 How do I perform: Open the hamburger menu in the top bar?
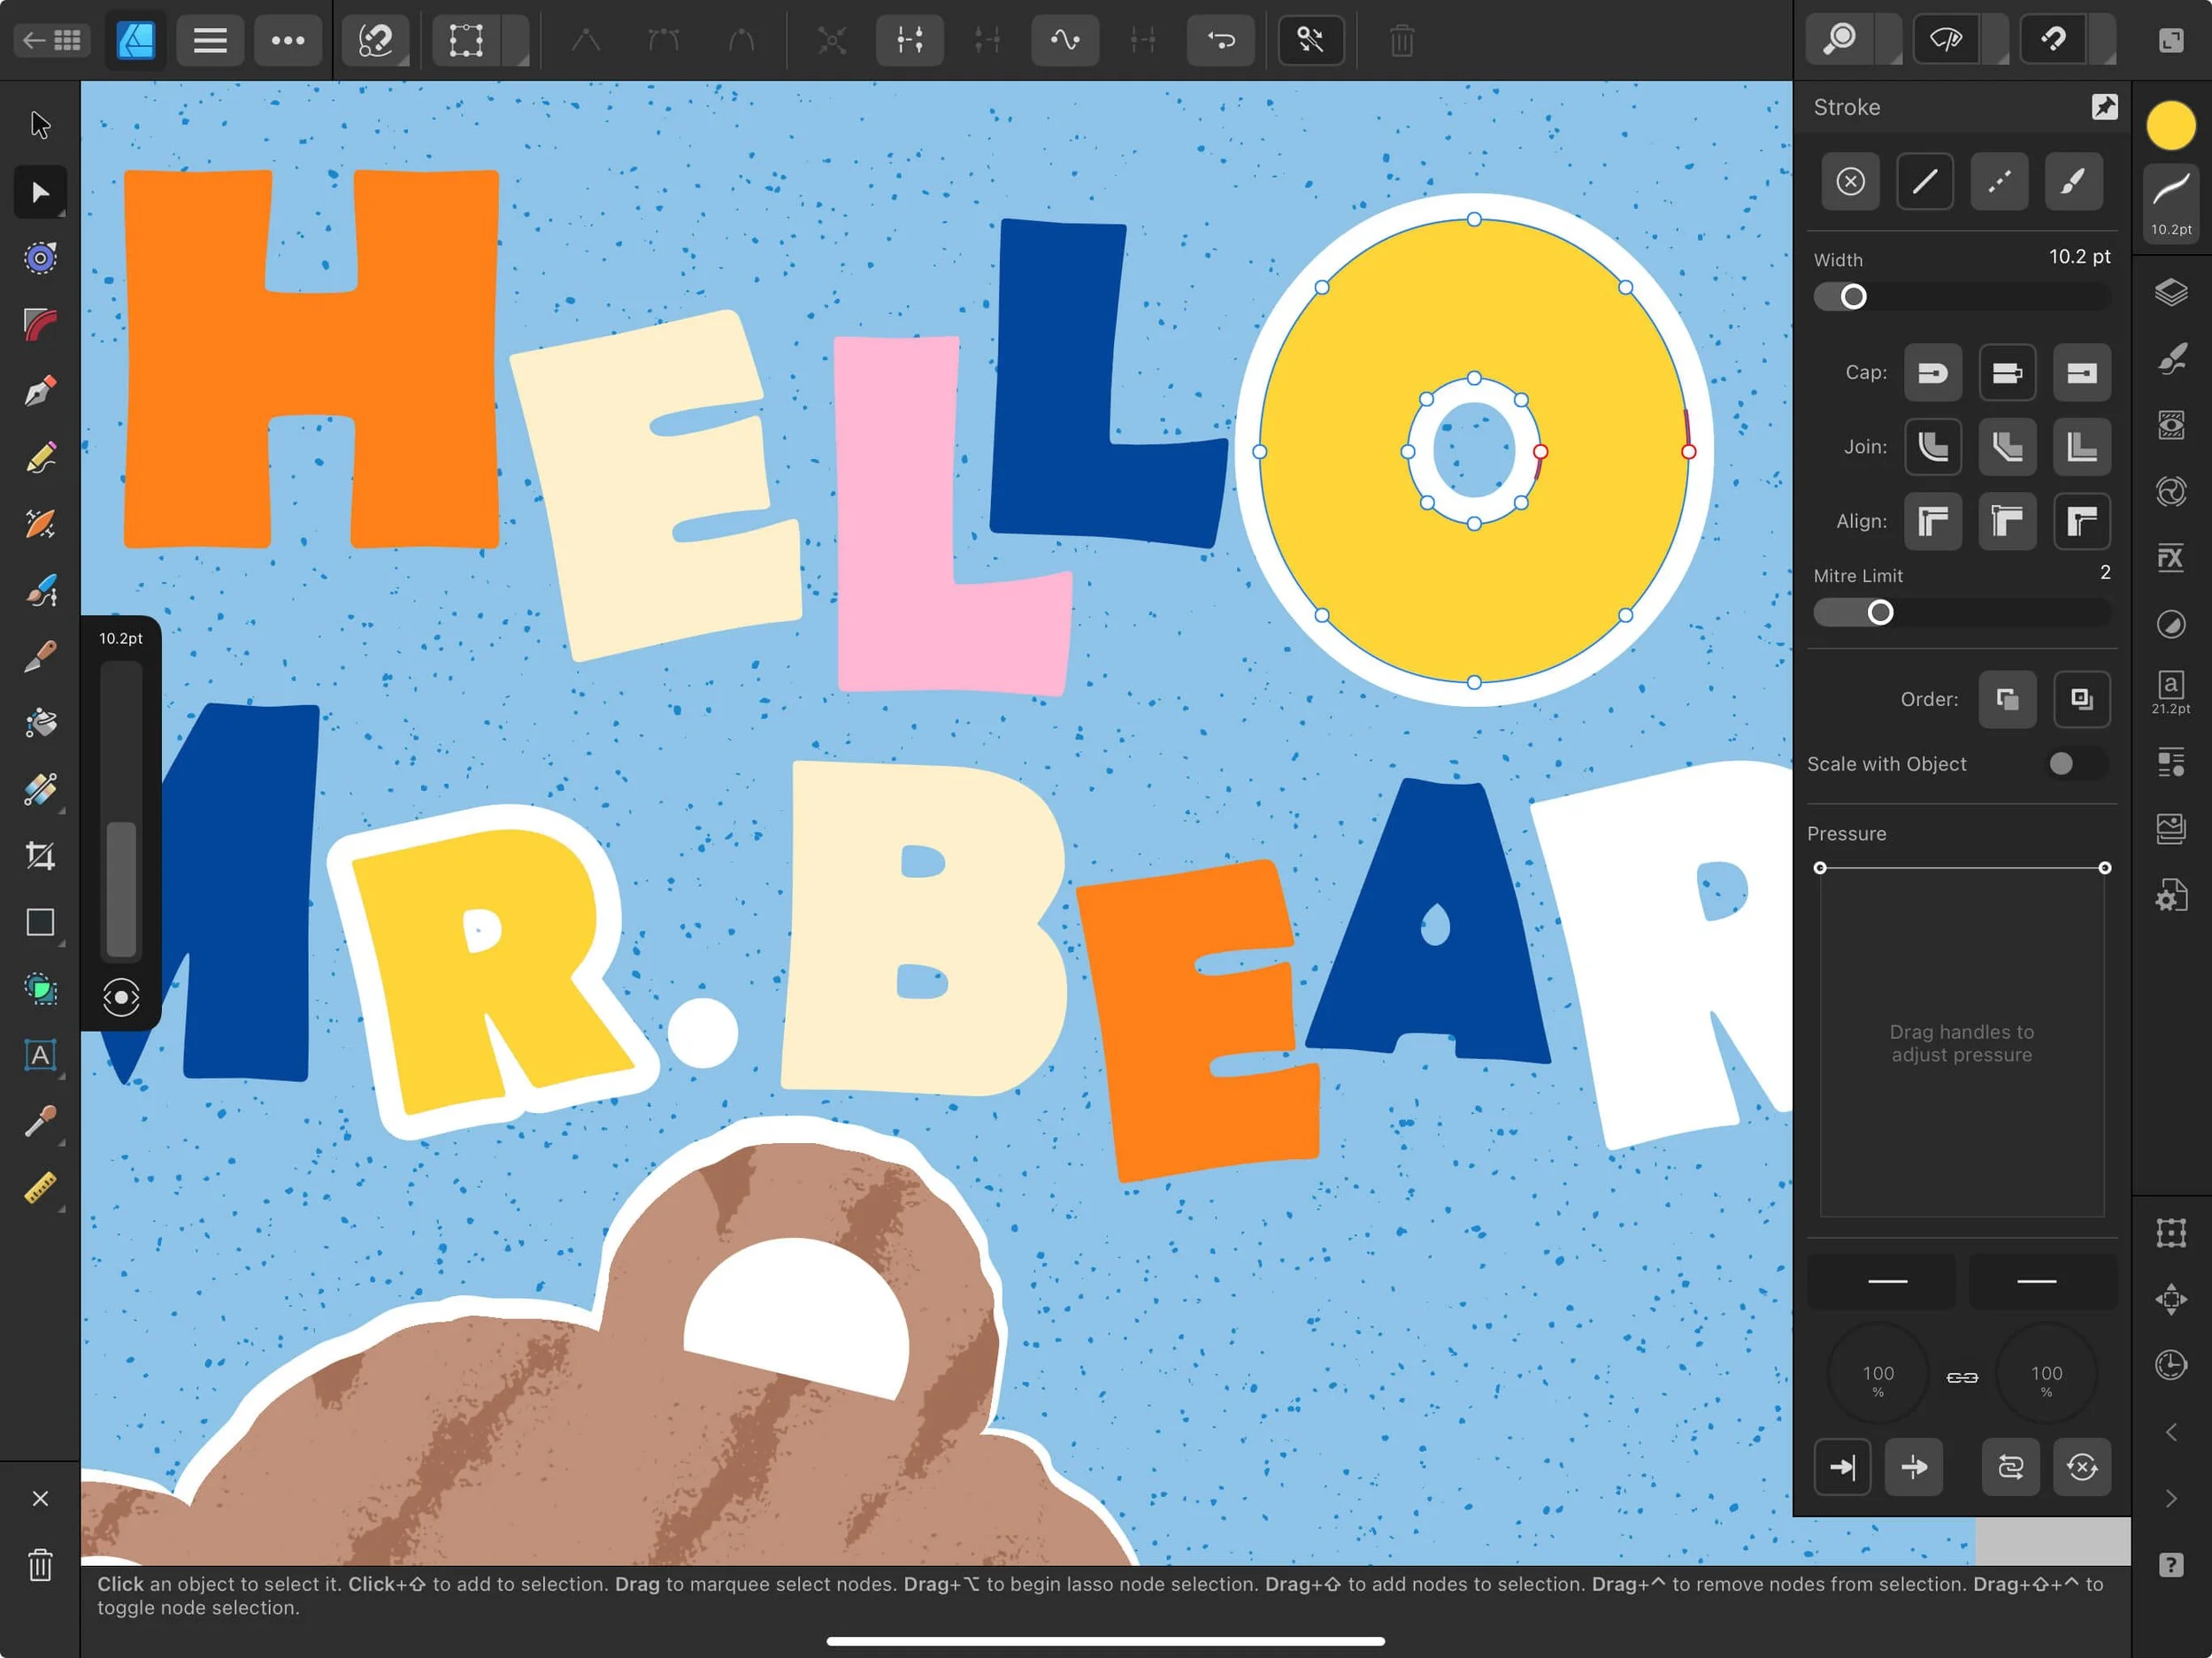(209, 40)
